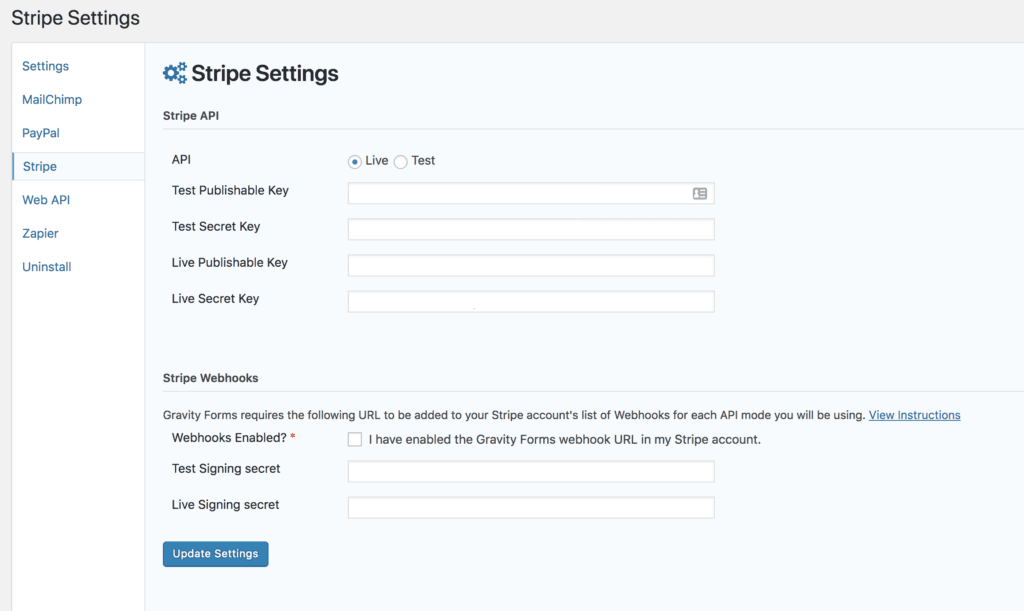
Task: Click the 'API' field label
Action: click(182, 160)
